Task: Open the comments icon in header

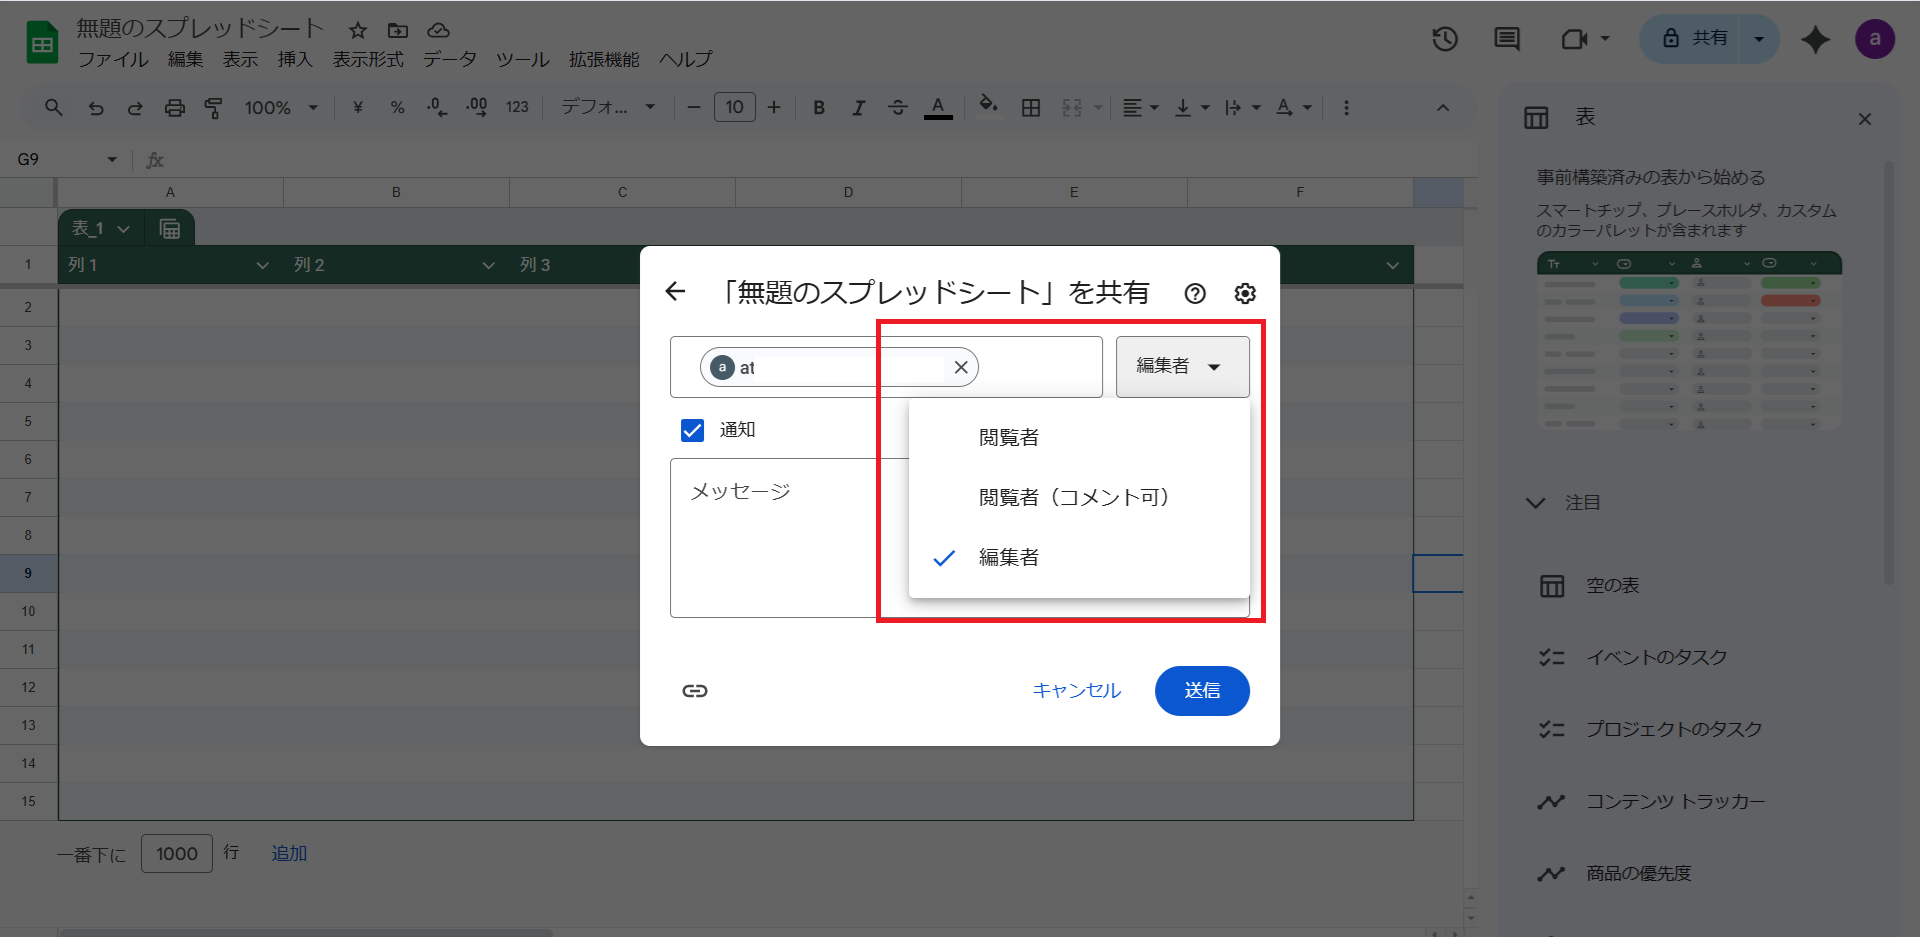Action: coord(1506,39)
